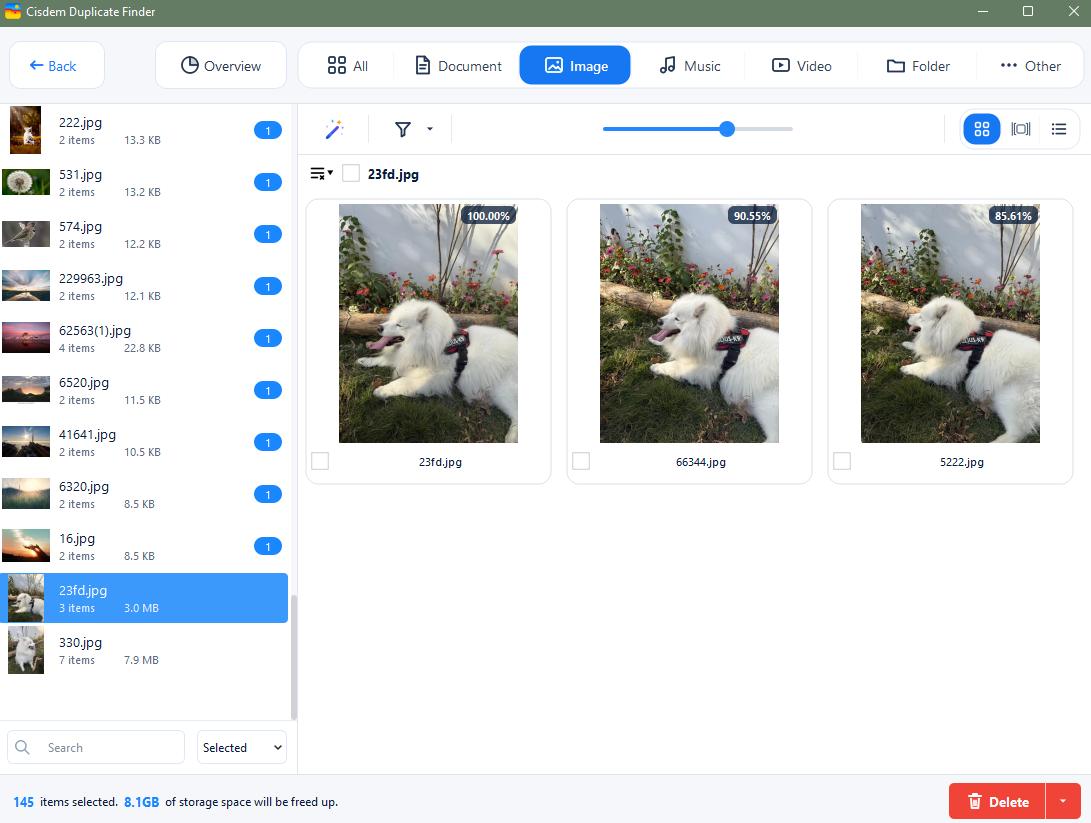Open the Selected filter combo box
This screenshot has height=823, width=1091.
[x=242, y=747]
